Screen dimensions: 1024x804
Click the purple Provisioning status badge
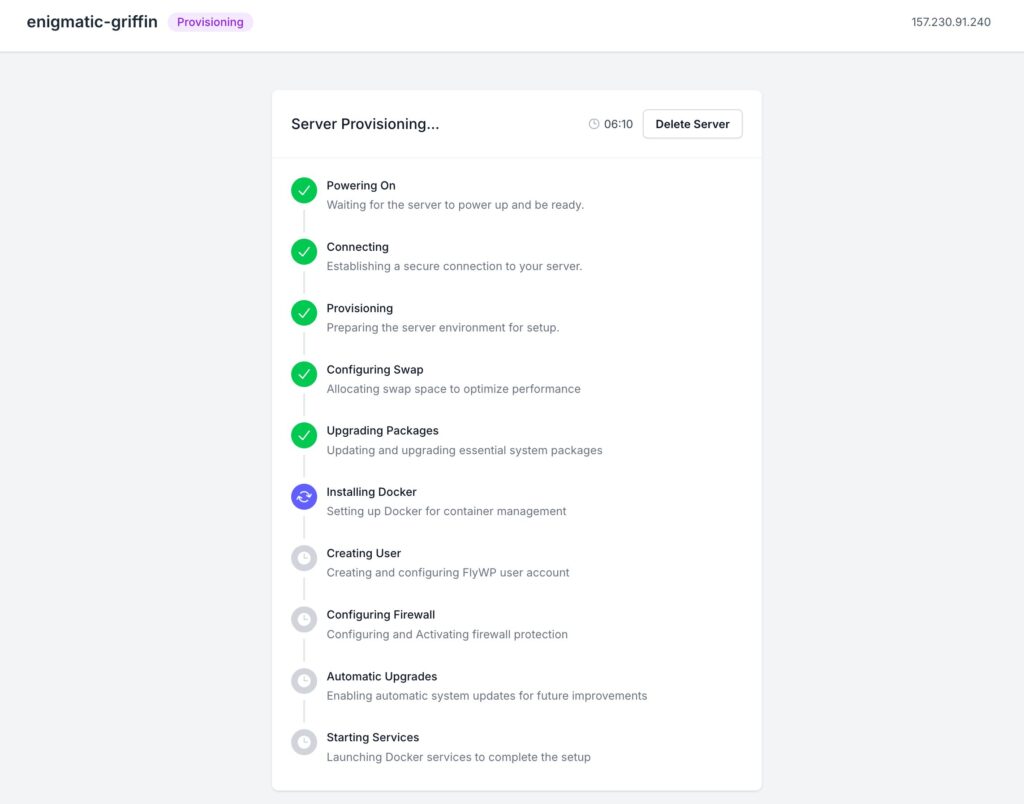pos(210,22)
